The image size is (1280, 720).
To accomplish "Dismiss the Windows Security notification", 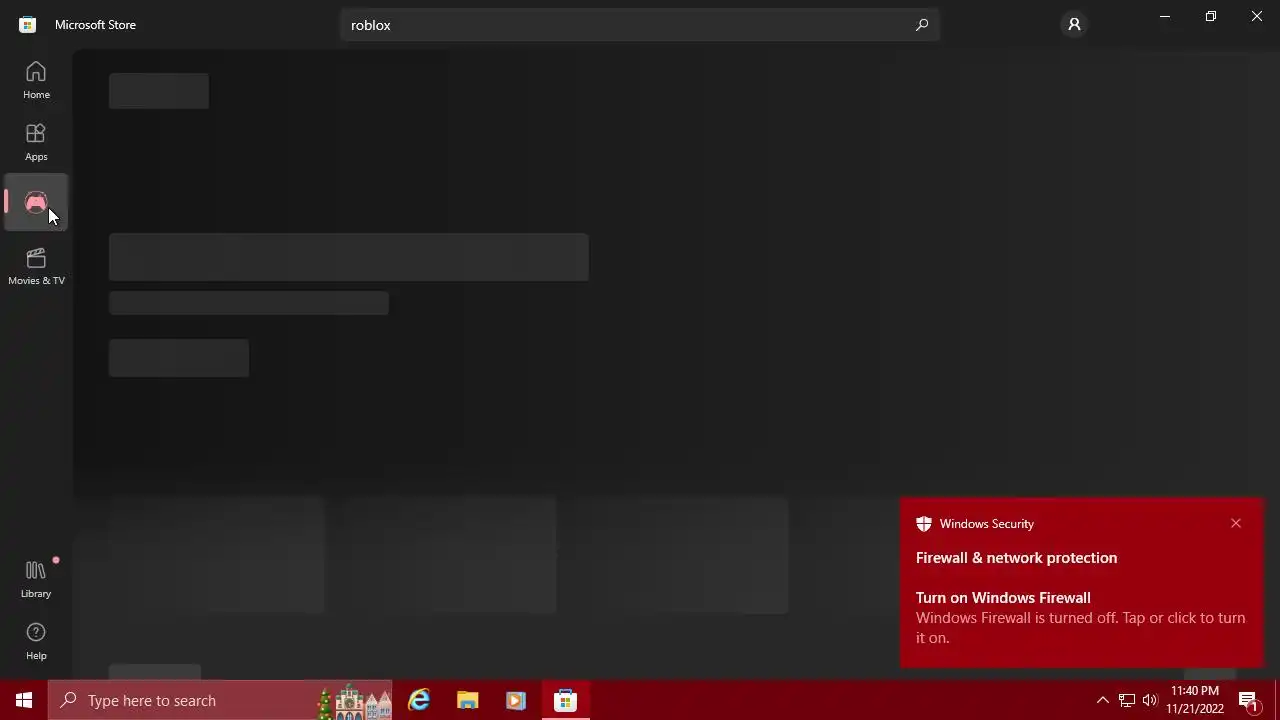I will point(1236,523).
